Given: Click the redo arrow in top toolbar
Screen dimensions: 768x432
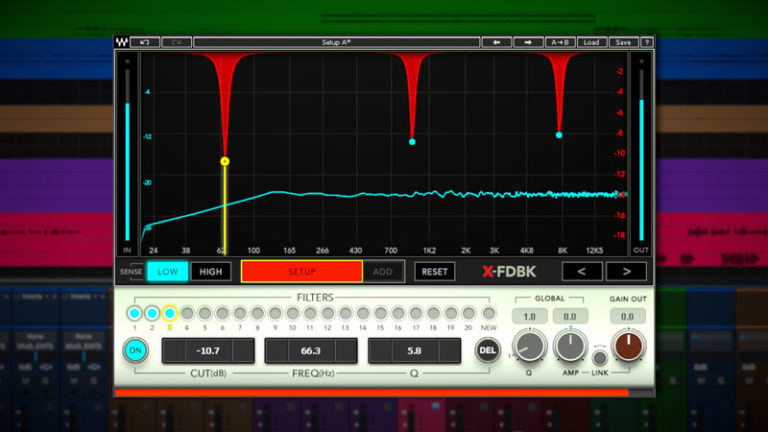Looking at the screenshot, I should pos(176,43).
